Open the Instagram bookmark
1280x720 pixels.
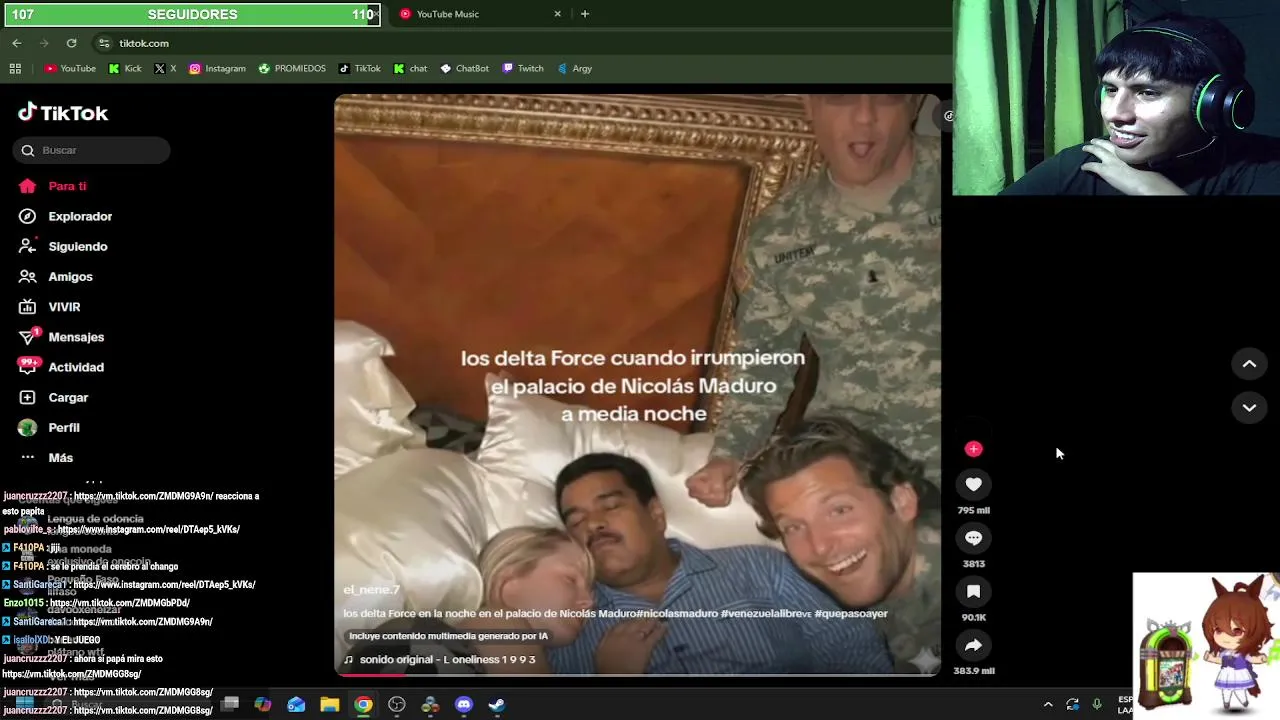tap(217, 69)
